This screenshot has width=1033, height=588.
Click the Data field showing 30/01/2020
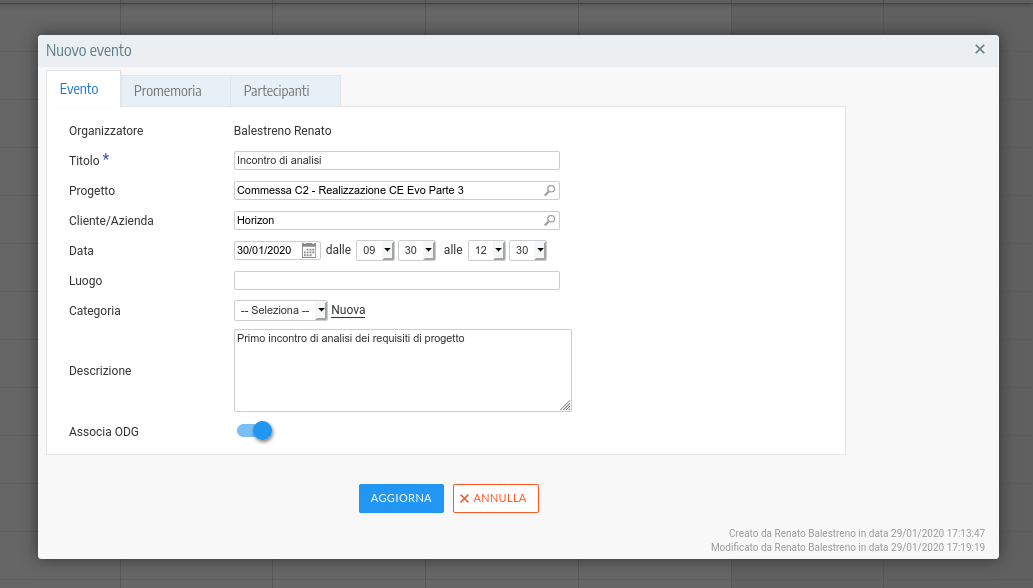click(x=265, y=251)
